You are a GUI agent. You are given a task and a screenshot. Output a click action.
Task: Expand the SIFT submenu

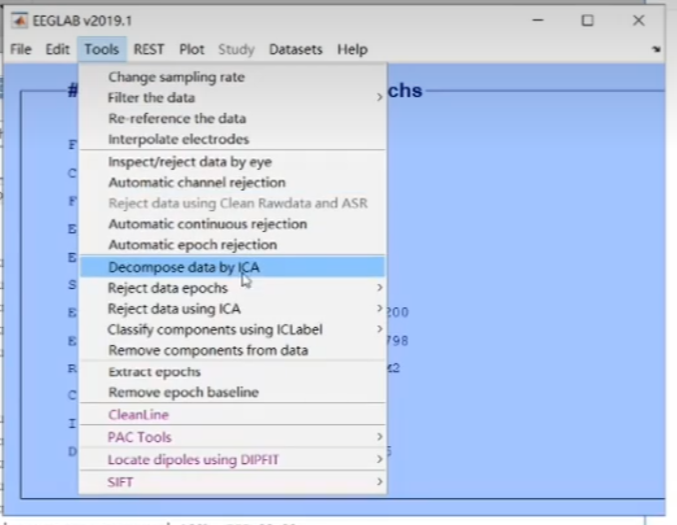[x=379, y=482]
